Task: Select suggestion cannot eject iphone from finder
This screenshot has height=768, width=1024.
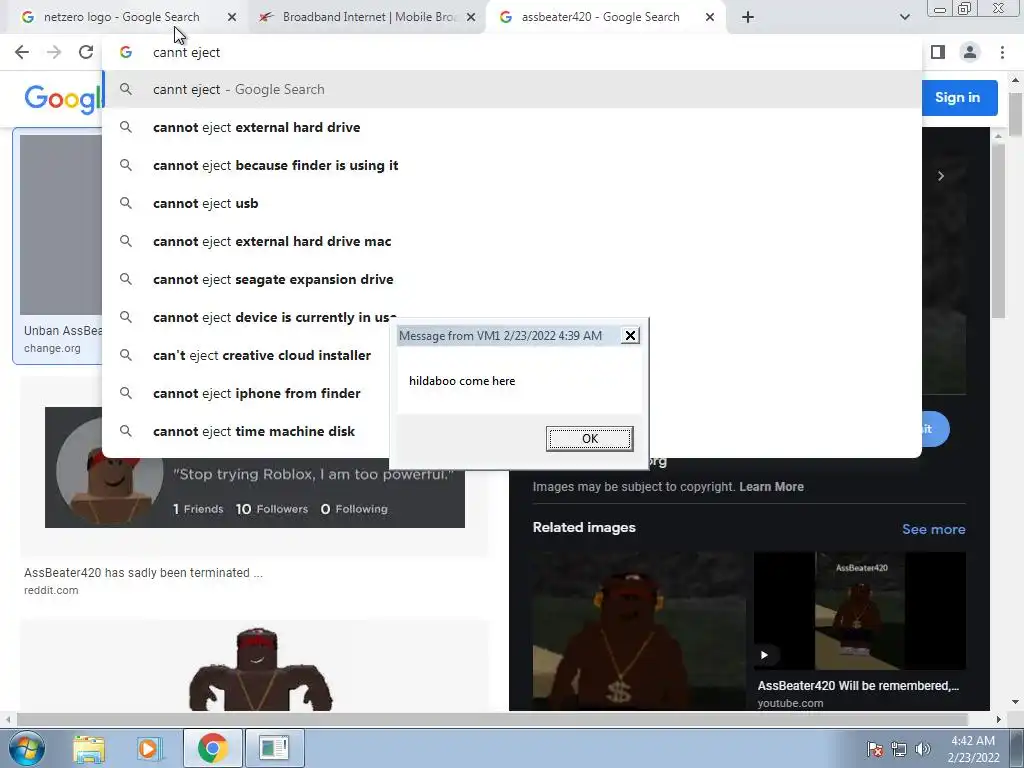Action: [x=246, y=393]
